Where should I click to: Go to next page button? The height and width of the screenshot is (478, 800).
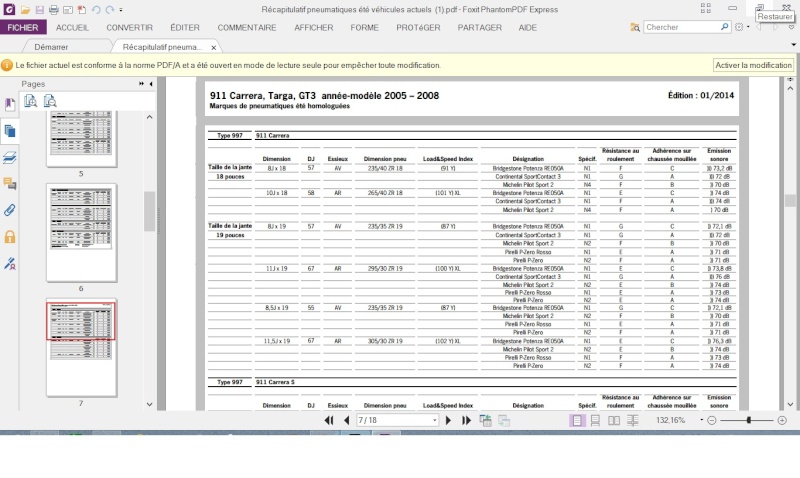(448, 420)
